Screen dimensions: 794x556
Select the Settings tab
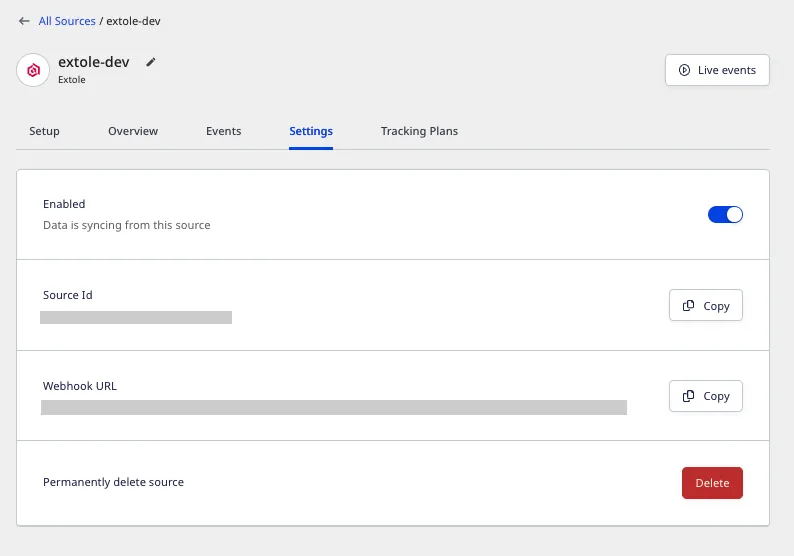[311, 131]
